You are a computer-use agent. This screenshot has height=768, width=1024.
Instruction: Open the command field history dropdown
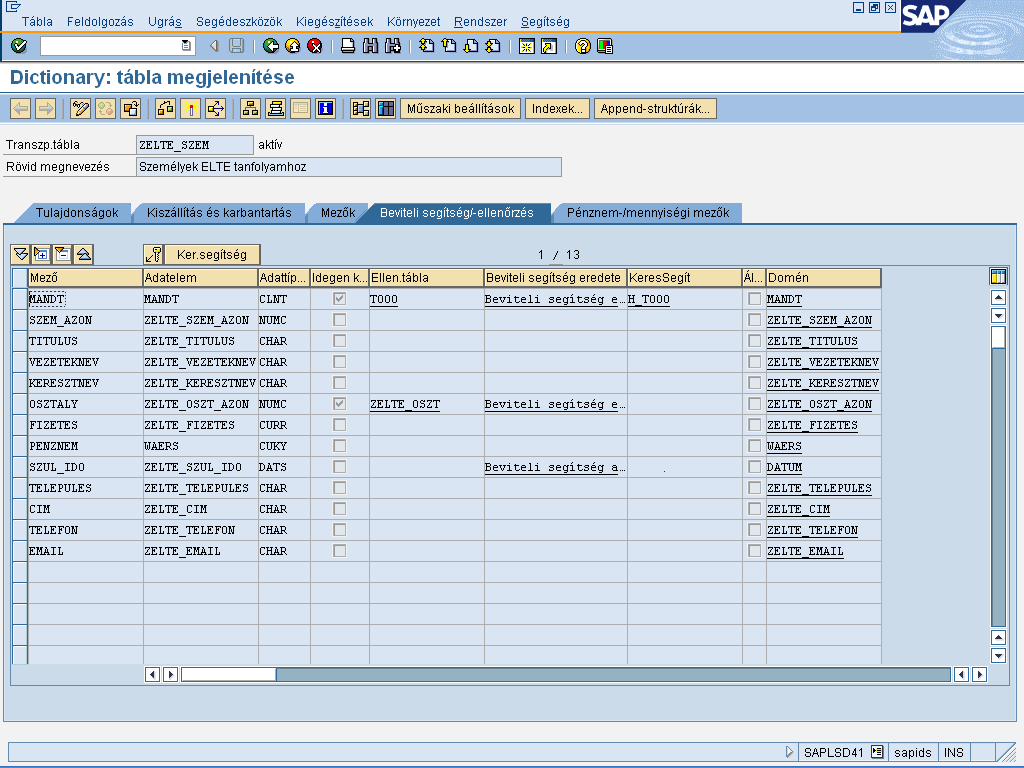186,46
